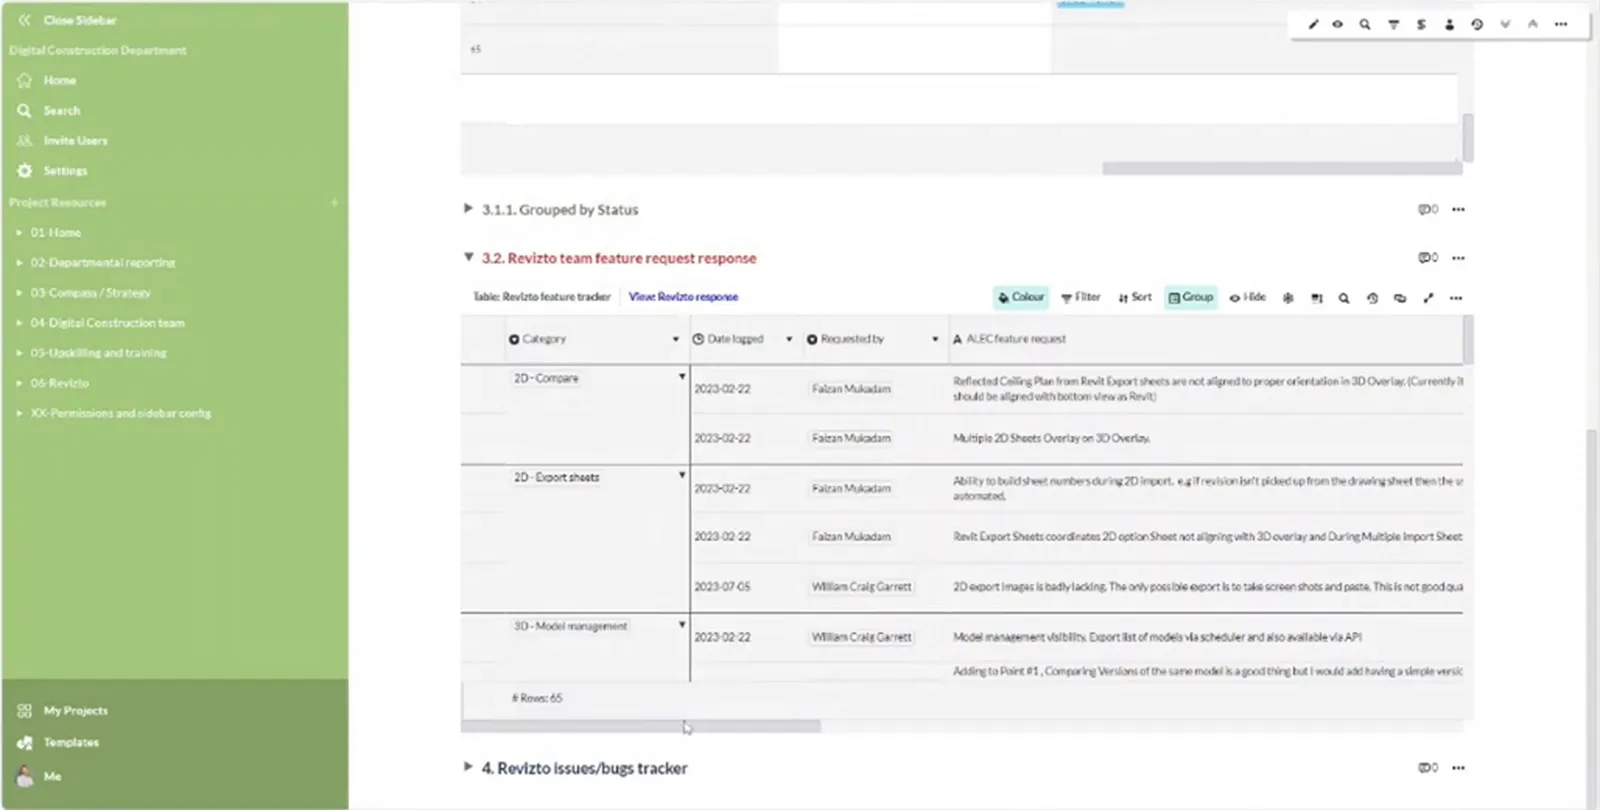Screen dimensions: 1600x810
Task: Open more options for section 3.1.1
Action: [1458, 210]
